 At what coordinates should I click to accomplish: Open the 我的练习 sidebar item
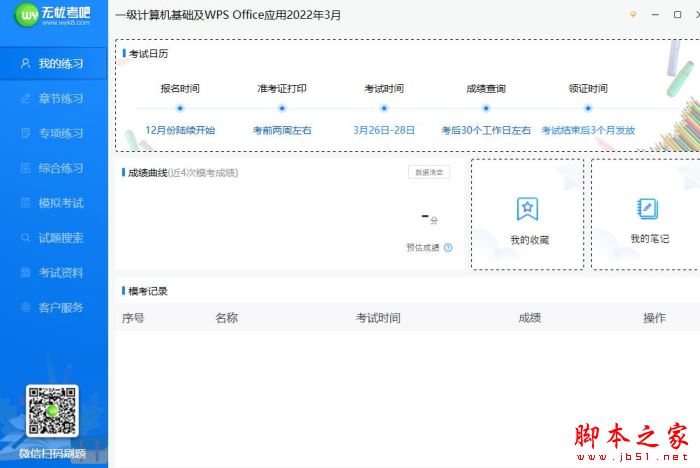(x=54, y=63)
